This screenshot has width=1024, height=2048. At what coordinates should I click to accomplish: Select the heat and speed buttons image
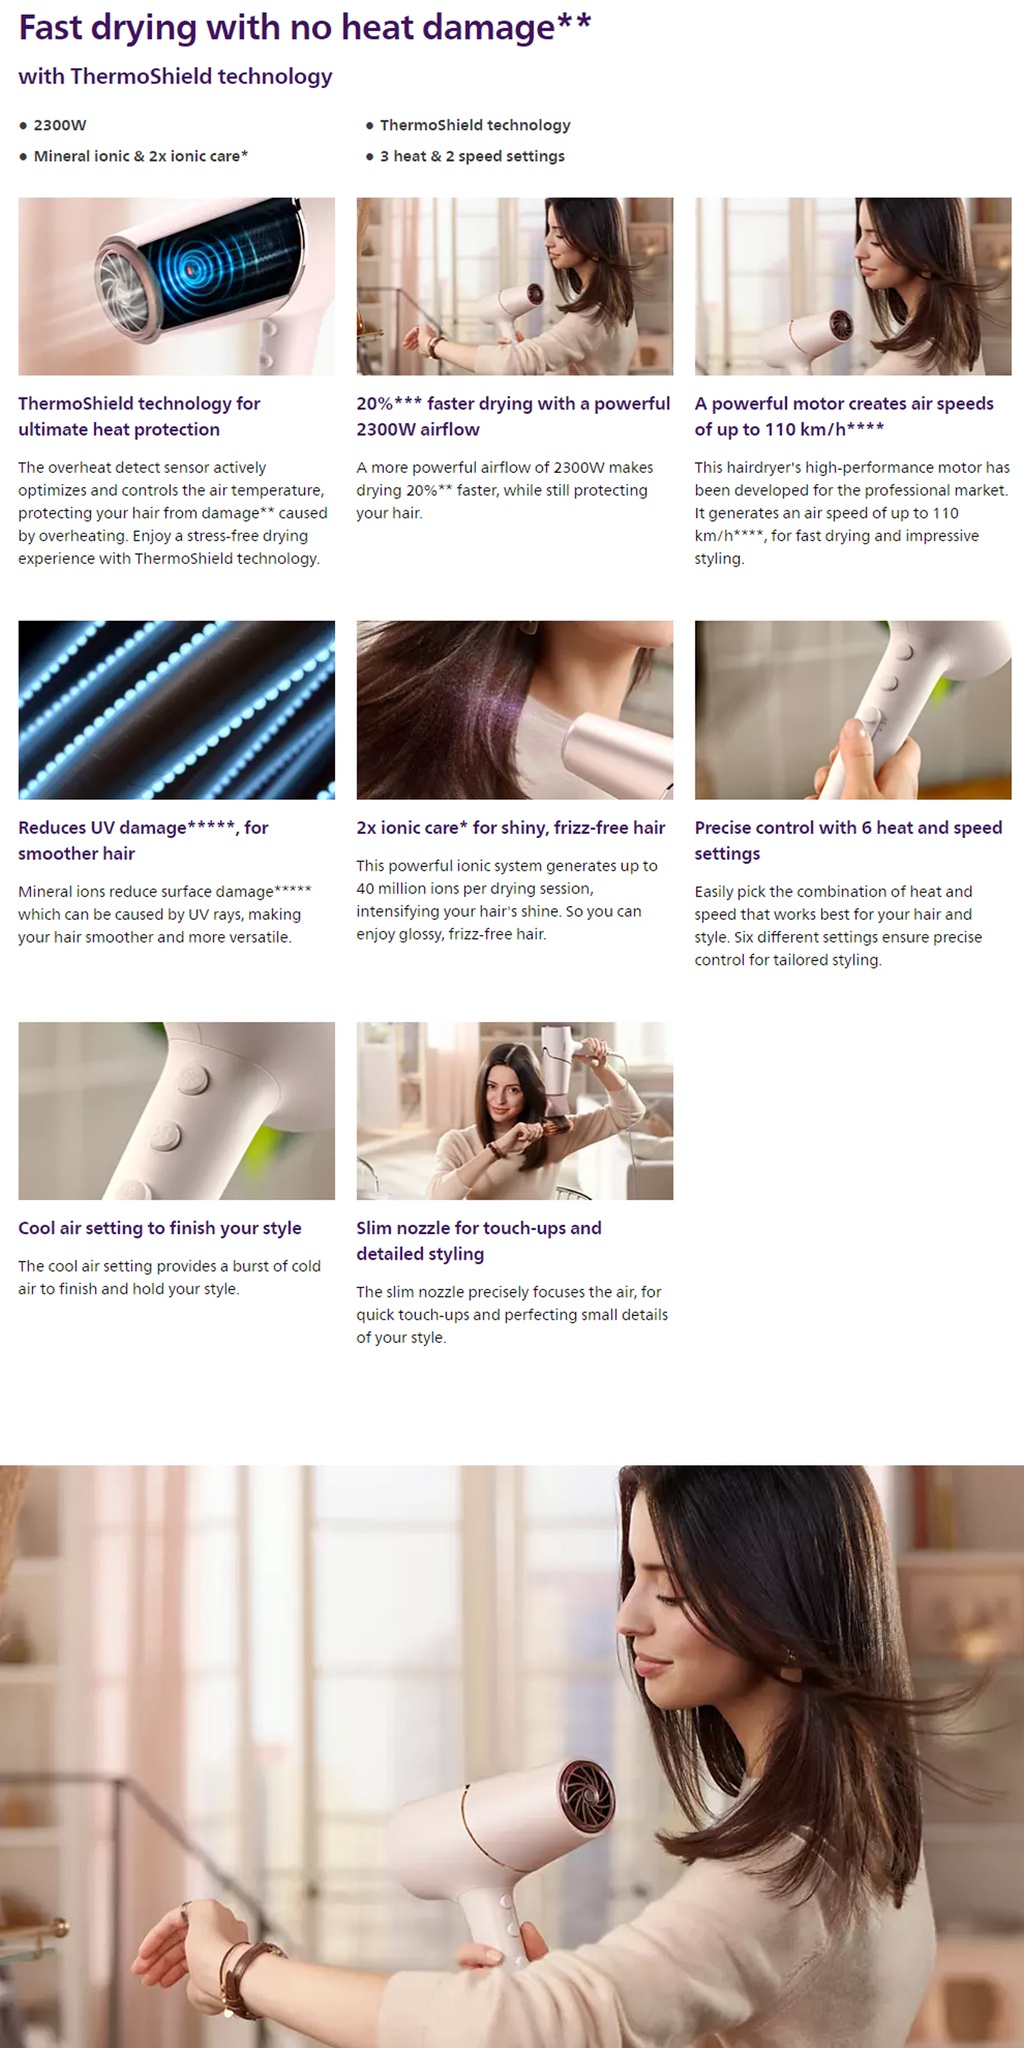point(853,709)
